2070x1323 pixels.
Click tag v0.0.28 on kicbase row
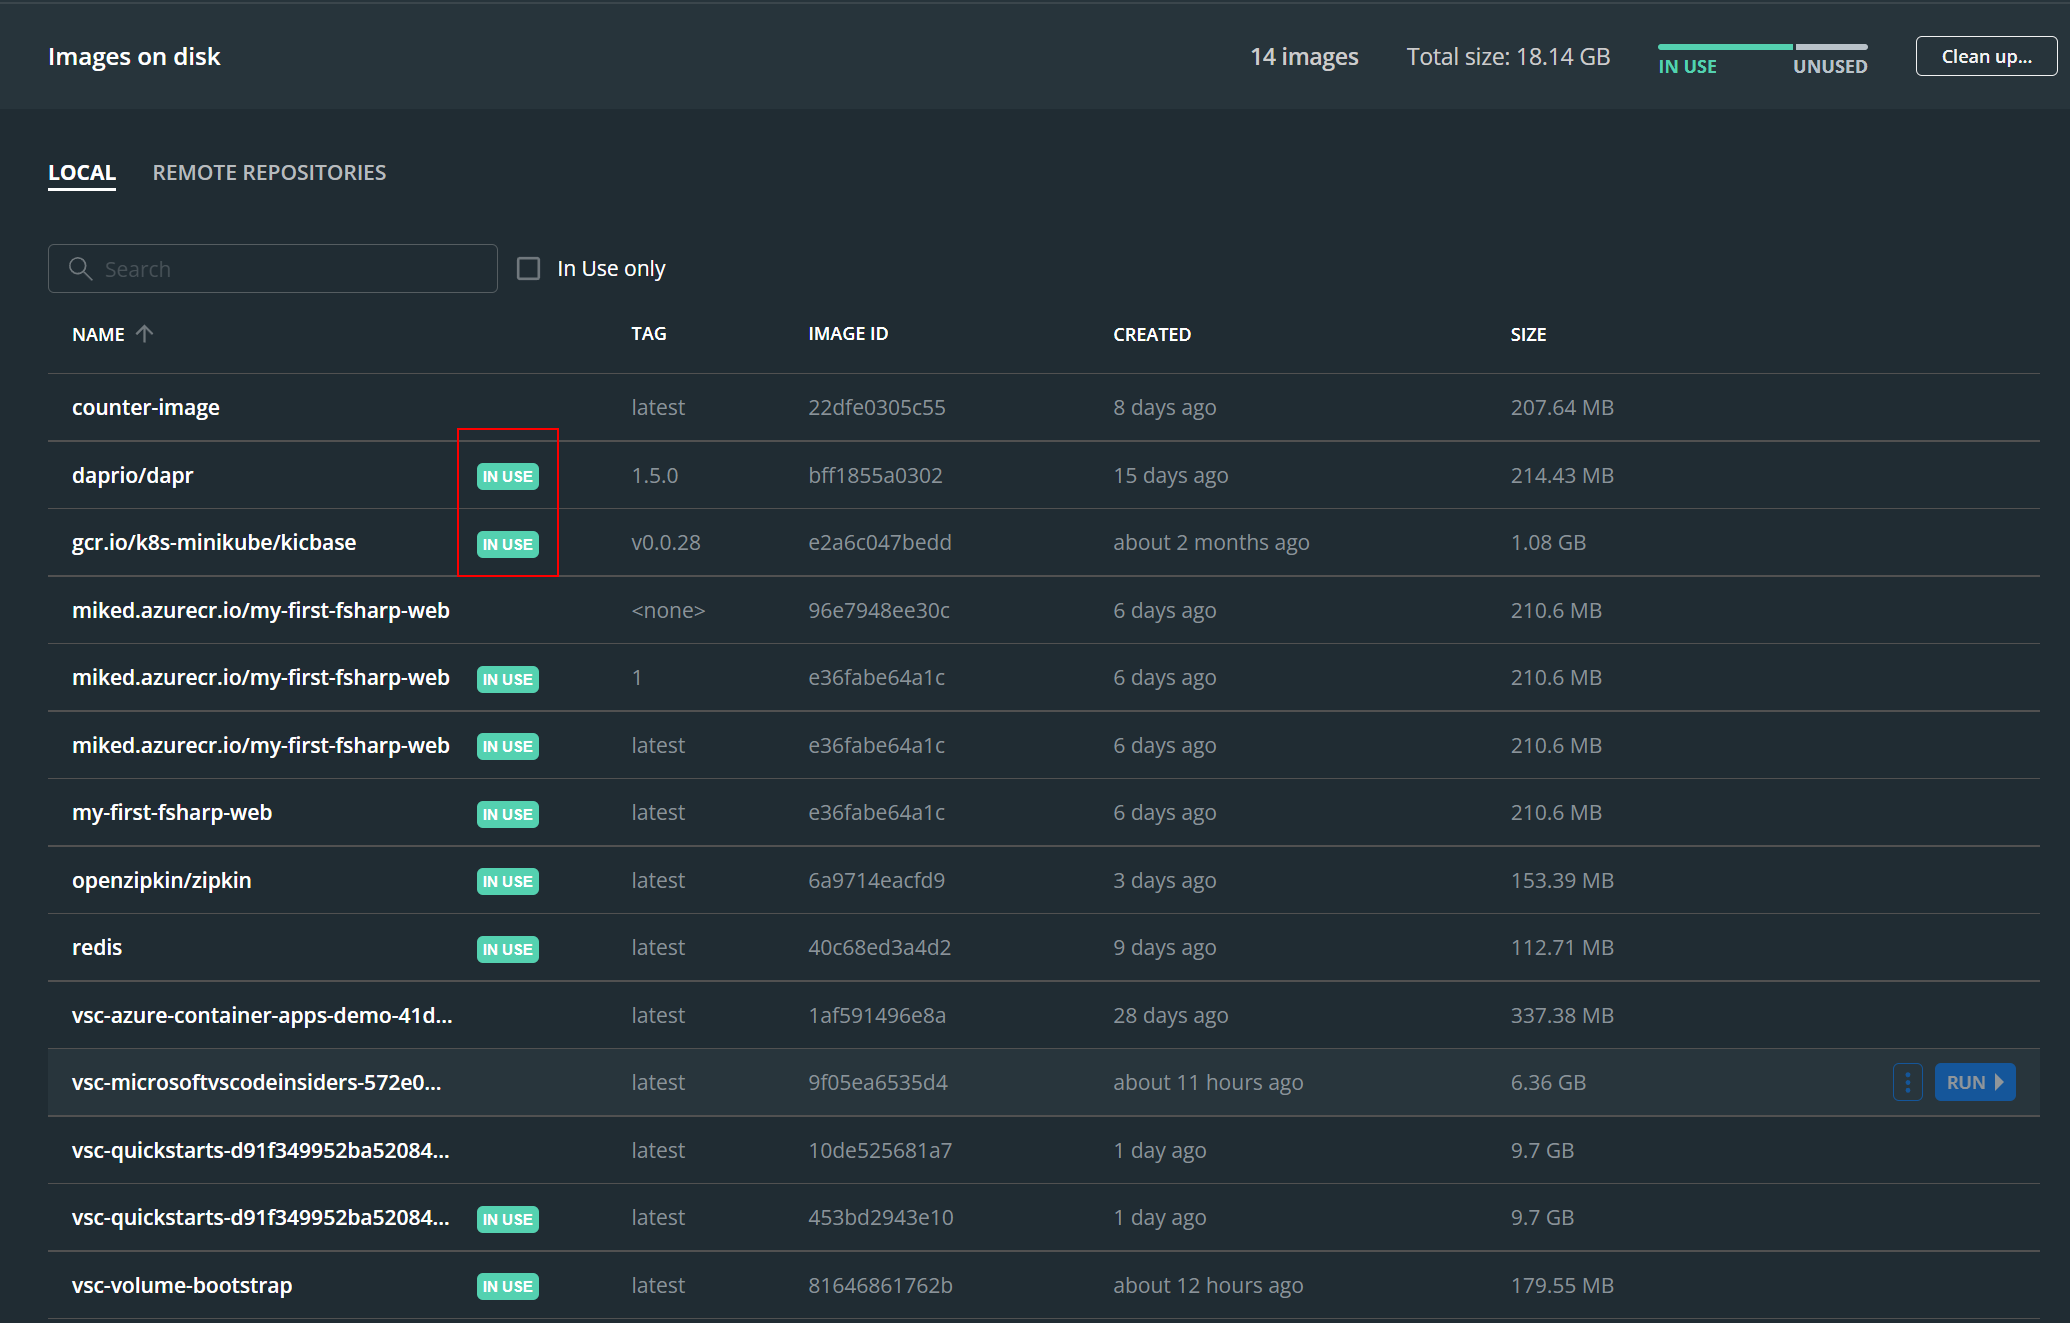click(666, 542)
